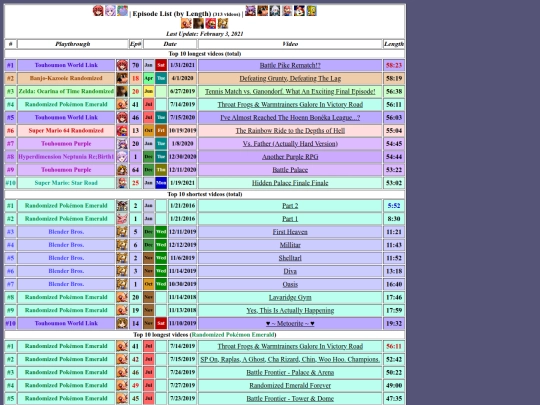This screenshot has width=540, height=405.
Task: Click the brown-haired Link icon below the title
Action: click(198, 23)
